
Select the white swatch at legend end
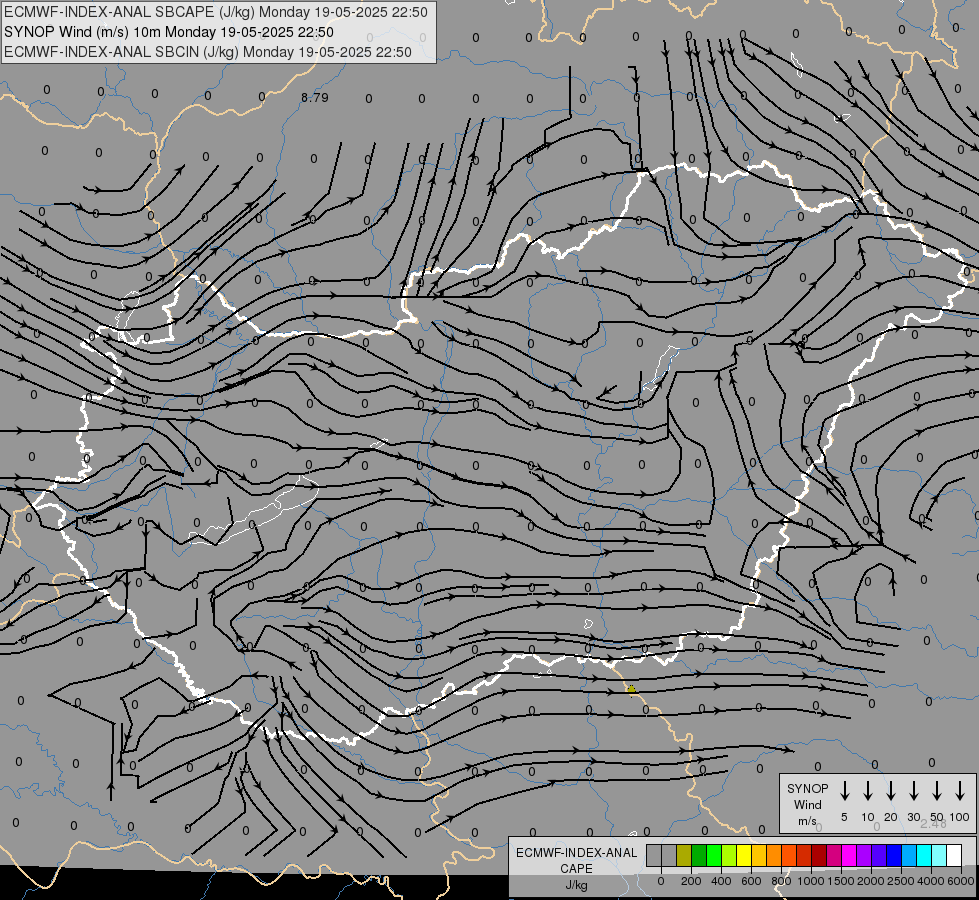tap(953, 855)
